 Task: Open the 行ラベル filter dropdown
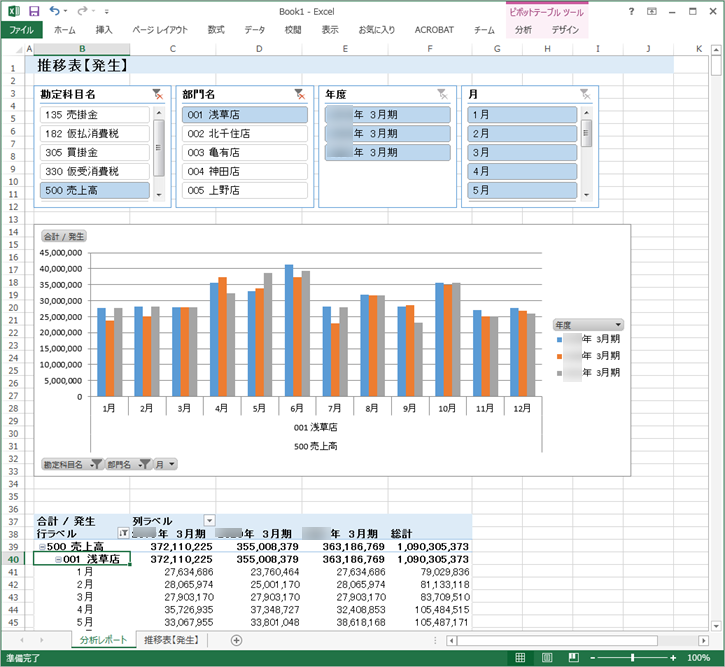[123, 533]
